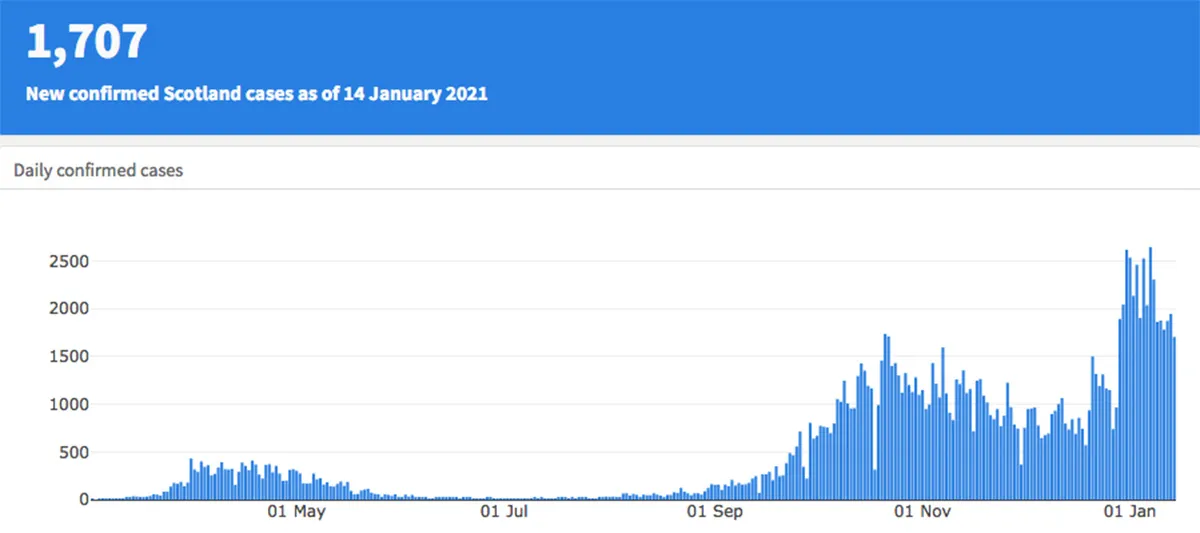Select the short dip bar in late November
The height and width of the screenshot is (533, 1200).
coord(1021,481)
